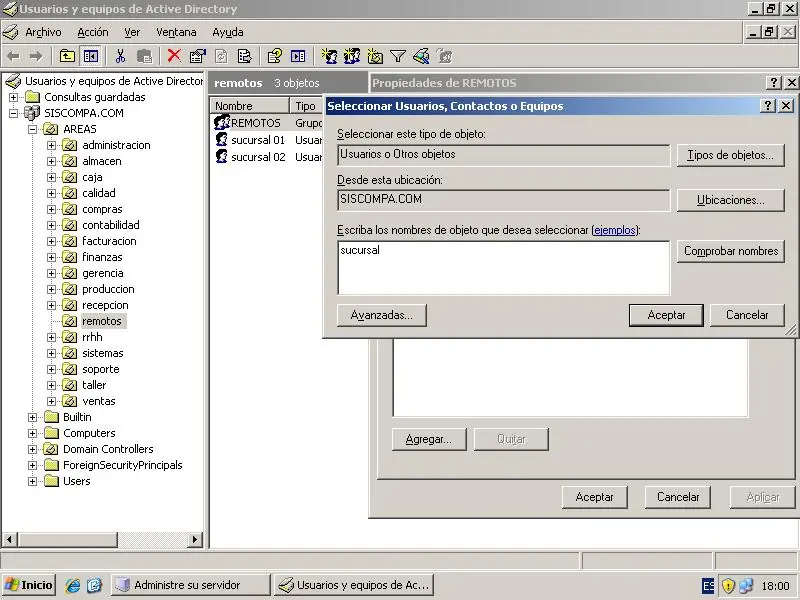Click Cancelar in Seleccionar Usuarios dialog
This screenshot has width=800, height=600.
tap(747, 315)
